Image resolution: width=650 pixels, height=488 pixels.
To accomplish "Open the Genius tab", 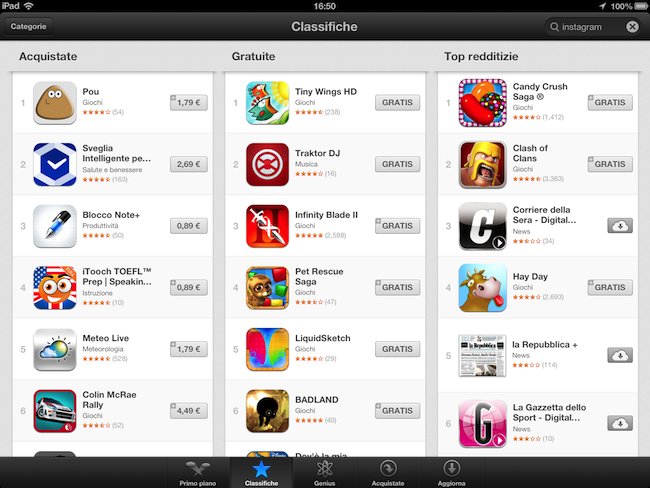I will [x=325, y=473].
